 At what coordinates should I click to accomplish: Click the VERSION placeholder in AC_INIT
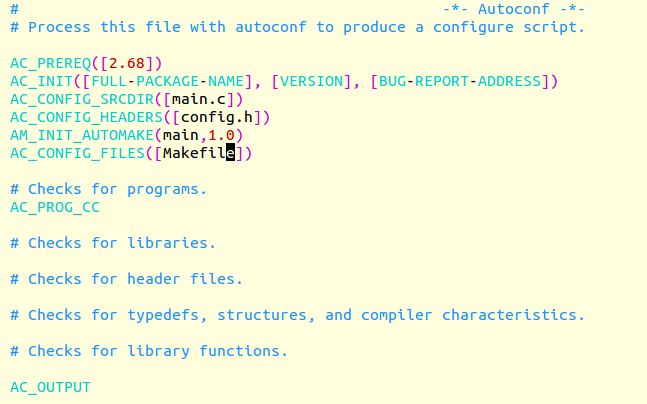coord(311,81)
